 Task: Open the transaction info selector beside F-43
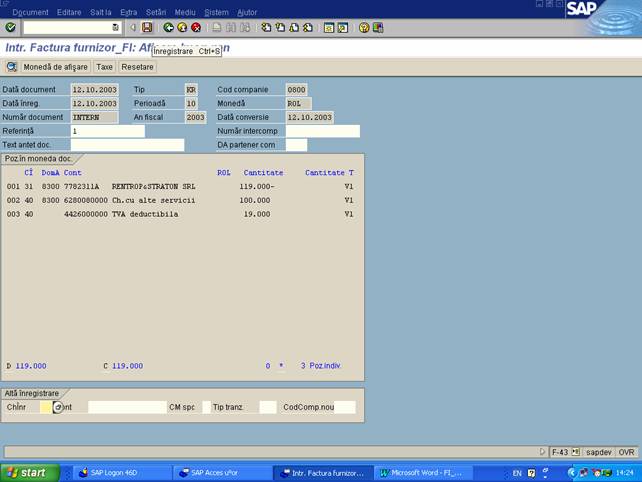[x=577, y=452]
